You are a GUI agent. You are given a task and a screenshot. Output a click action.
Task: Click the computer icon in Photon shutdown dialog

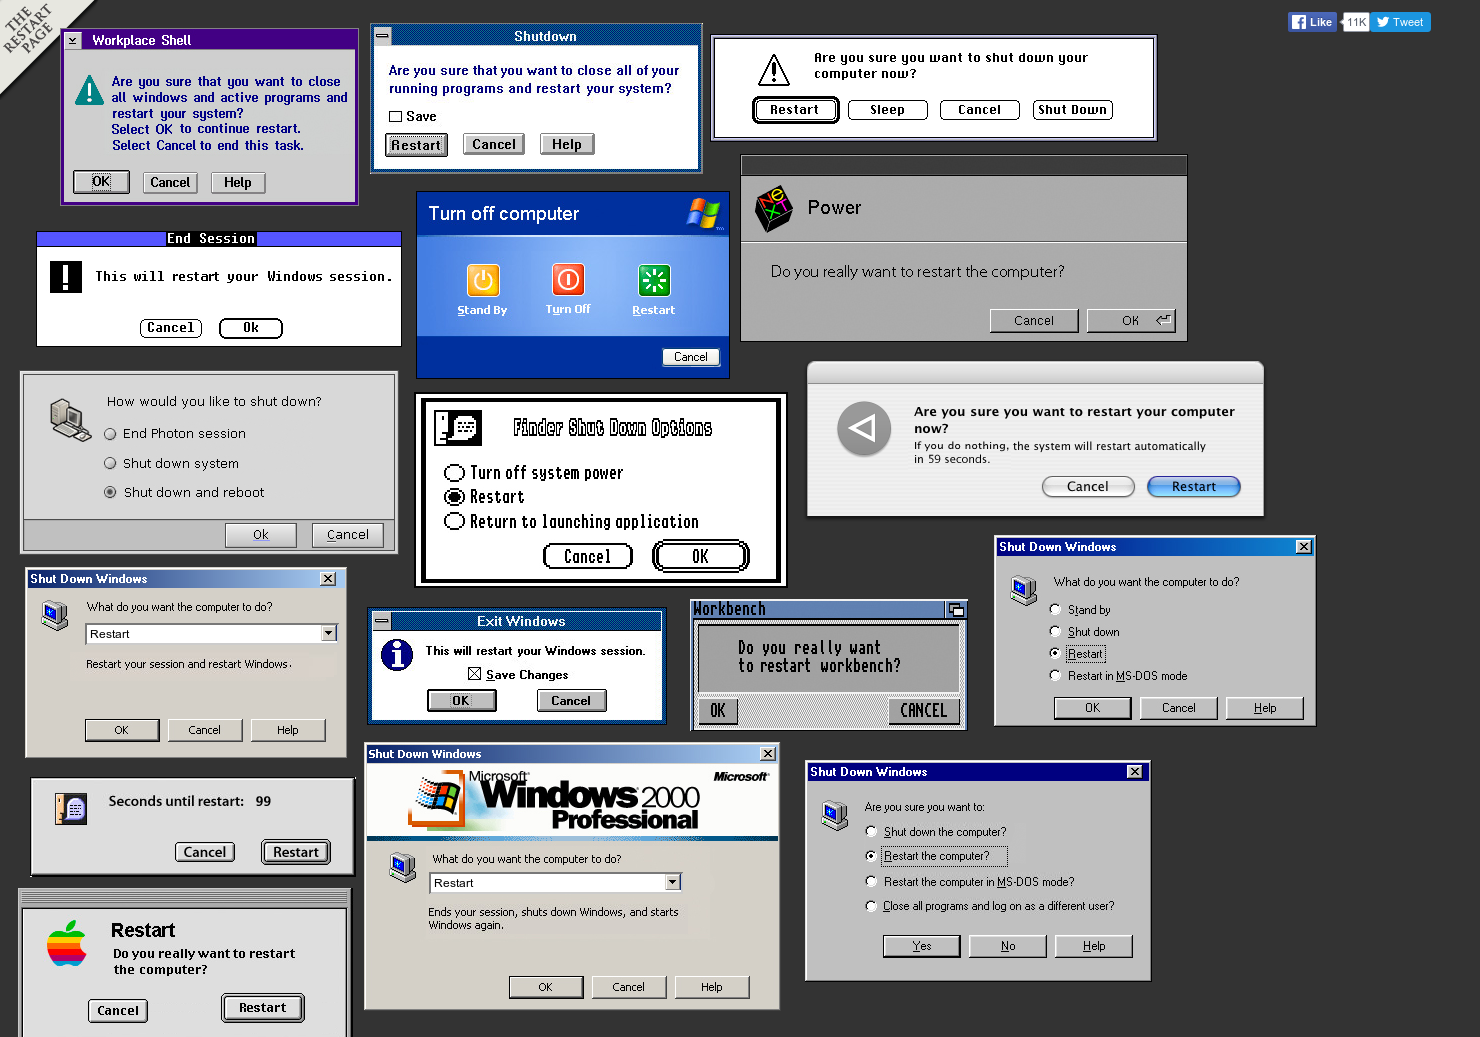pos(70,419)
